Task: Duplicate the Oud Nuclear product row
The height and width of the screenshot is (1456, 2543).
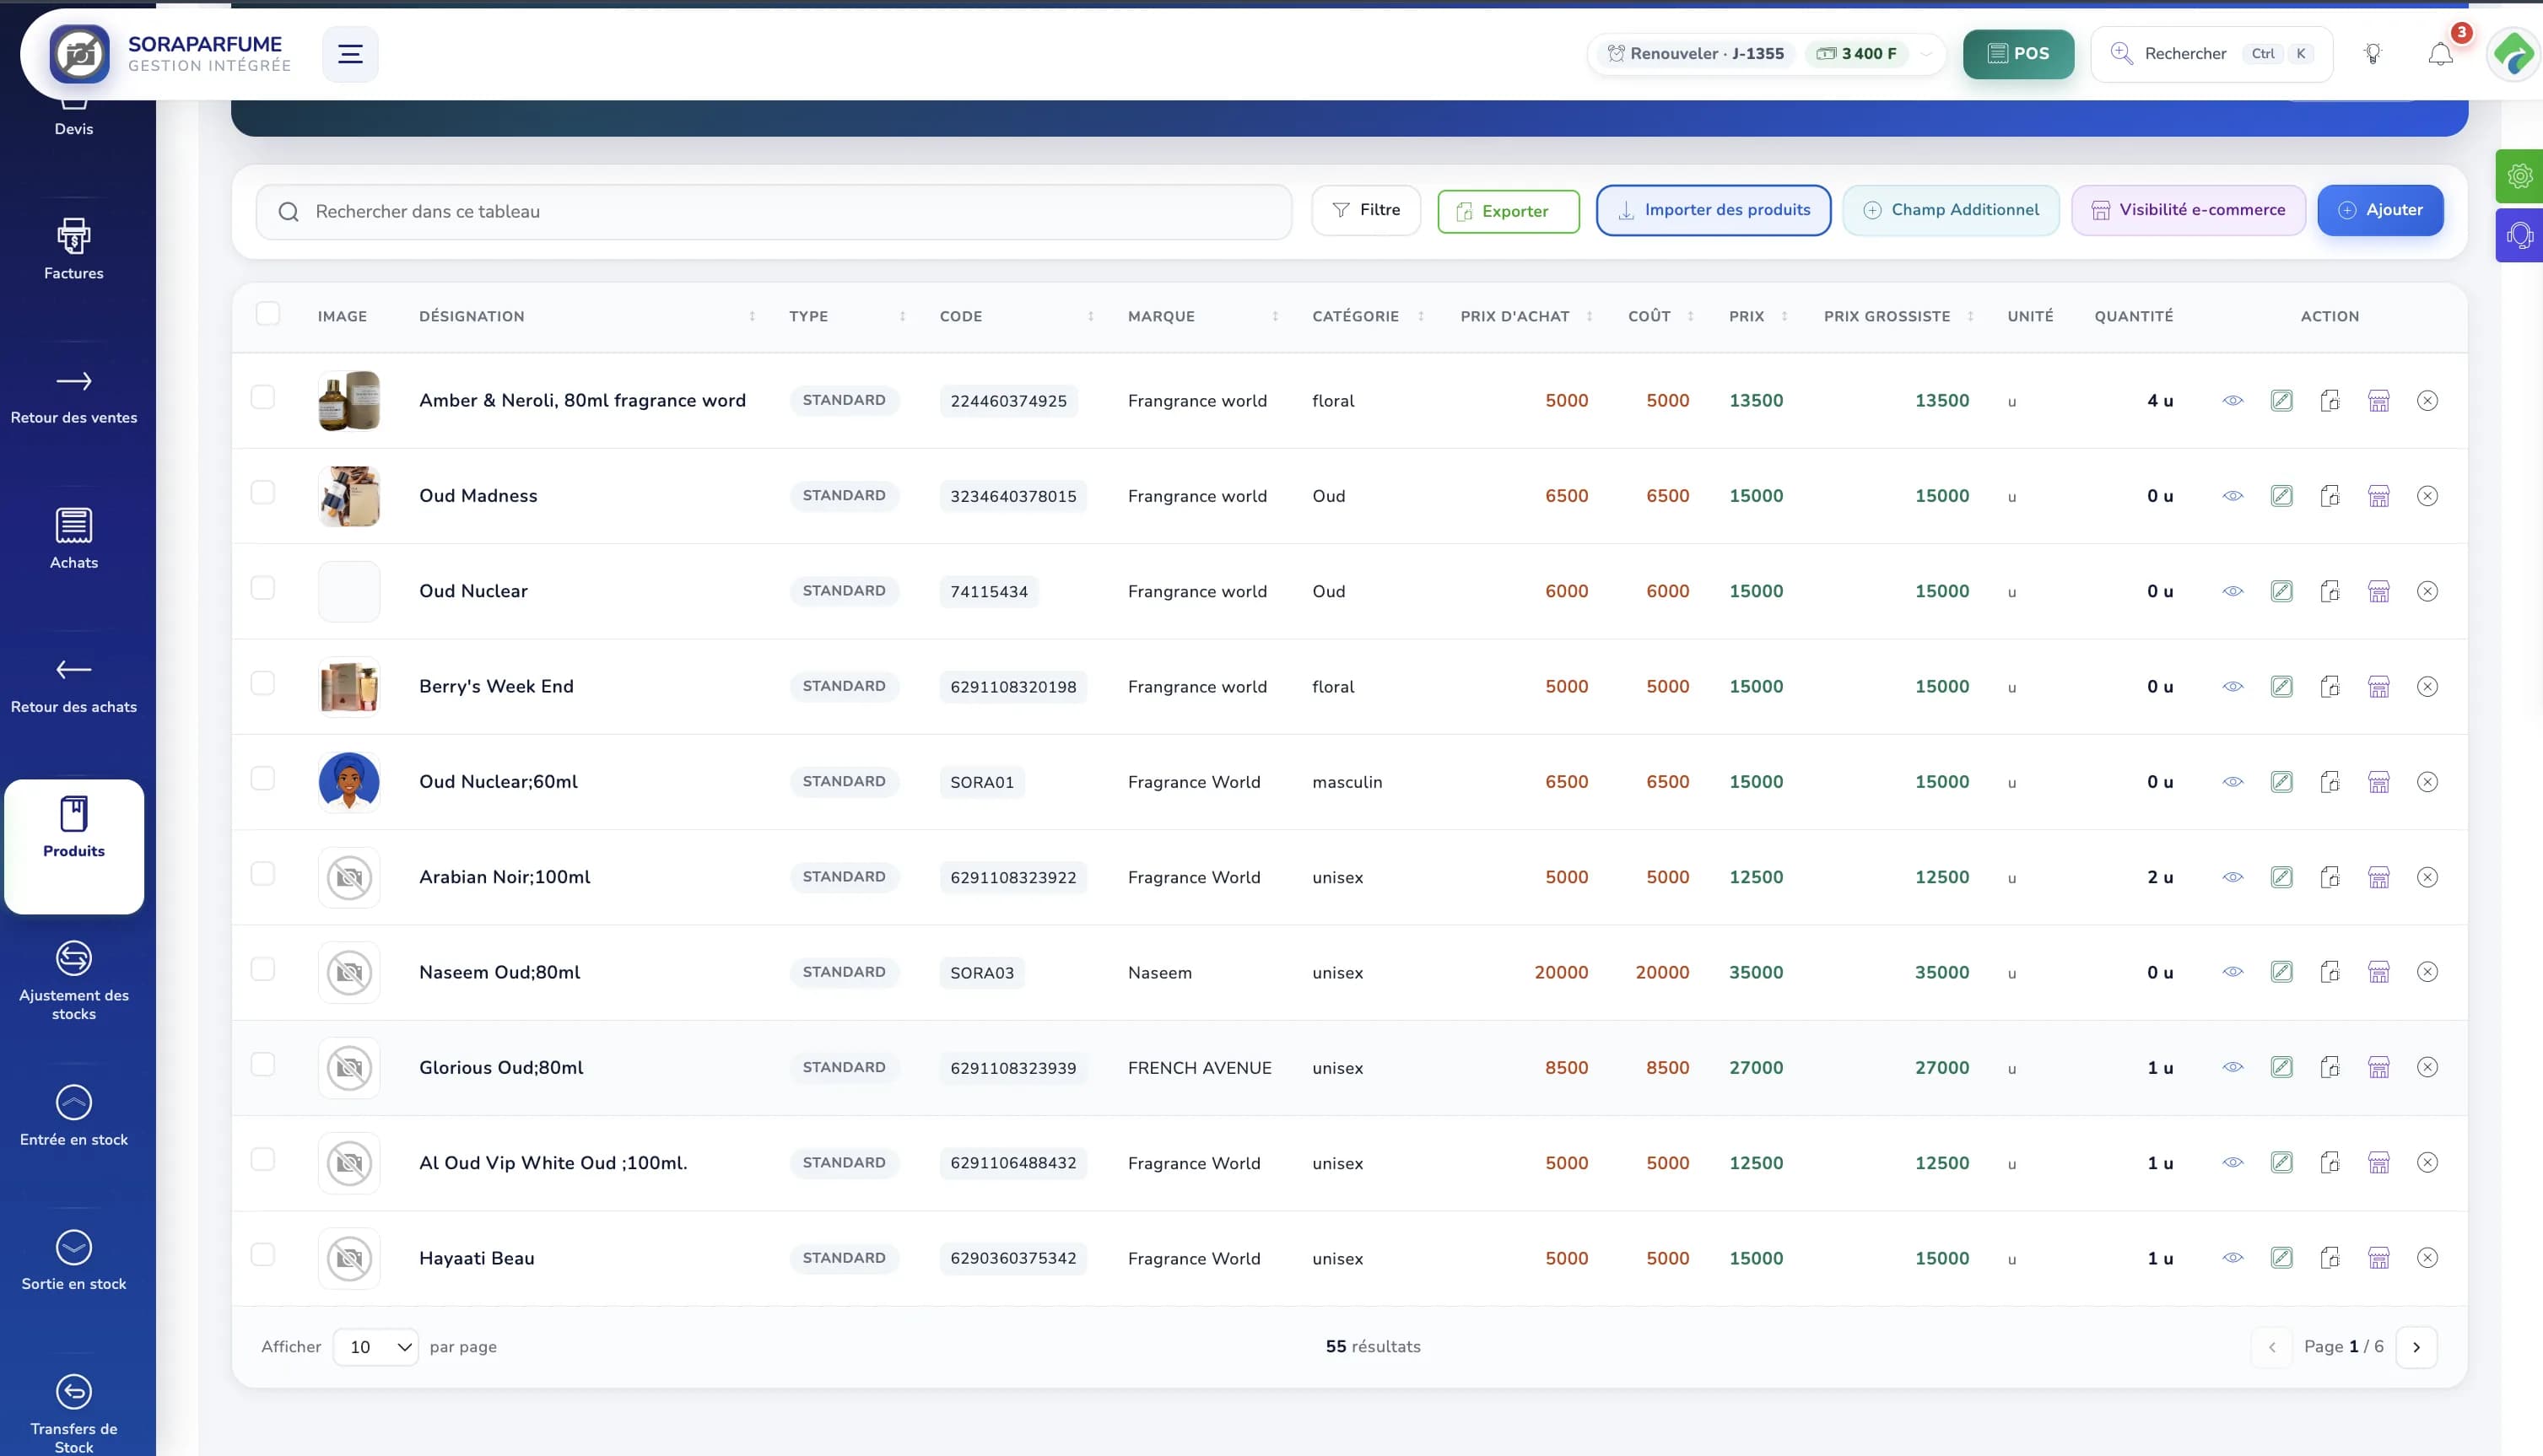Action: 2330,592
